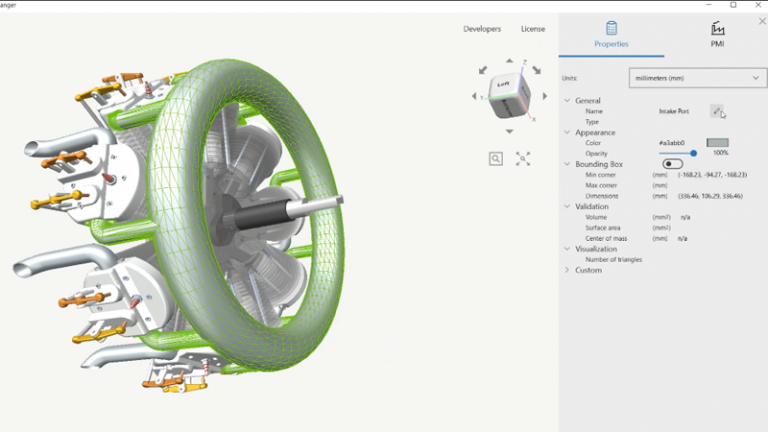Open the Units millimeters dropdown

point(697,78)
